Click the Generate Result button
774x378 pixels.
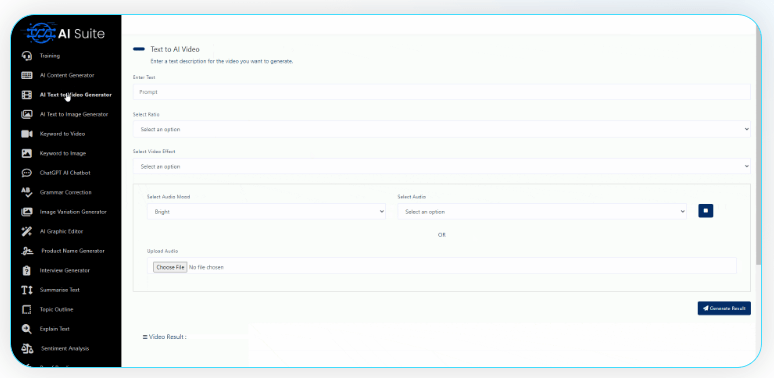click(724, 308)
